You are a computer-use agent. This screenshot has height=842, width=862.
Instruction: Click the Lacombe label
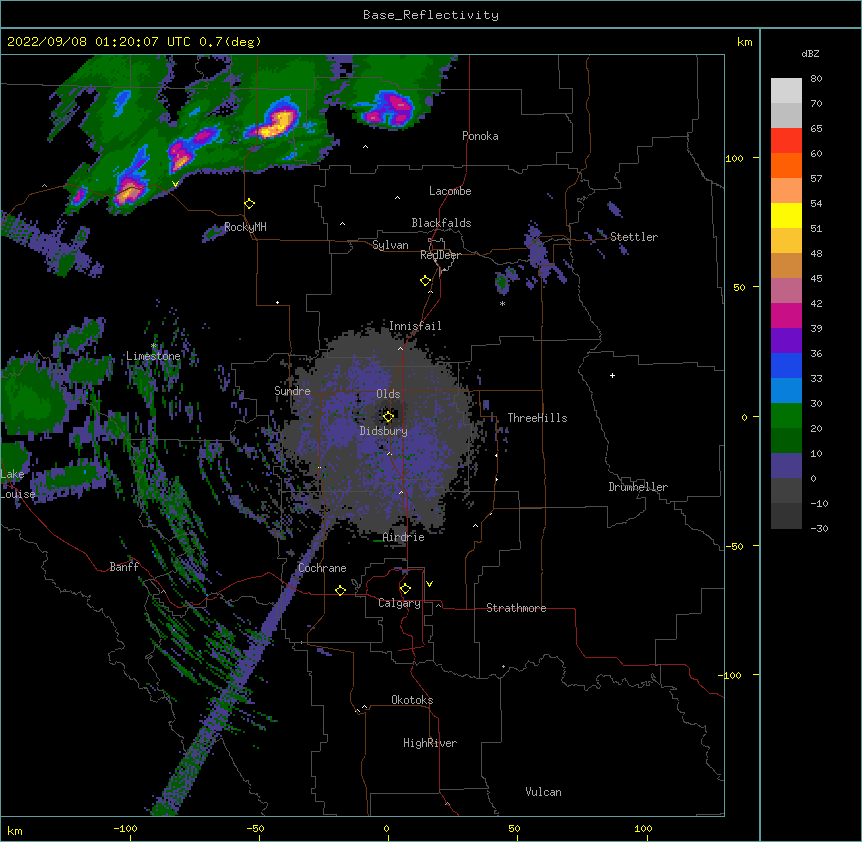pos(450,191)
